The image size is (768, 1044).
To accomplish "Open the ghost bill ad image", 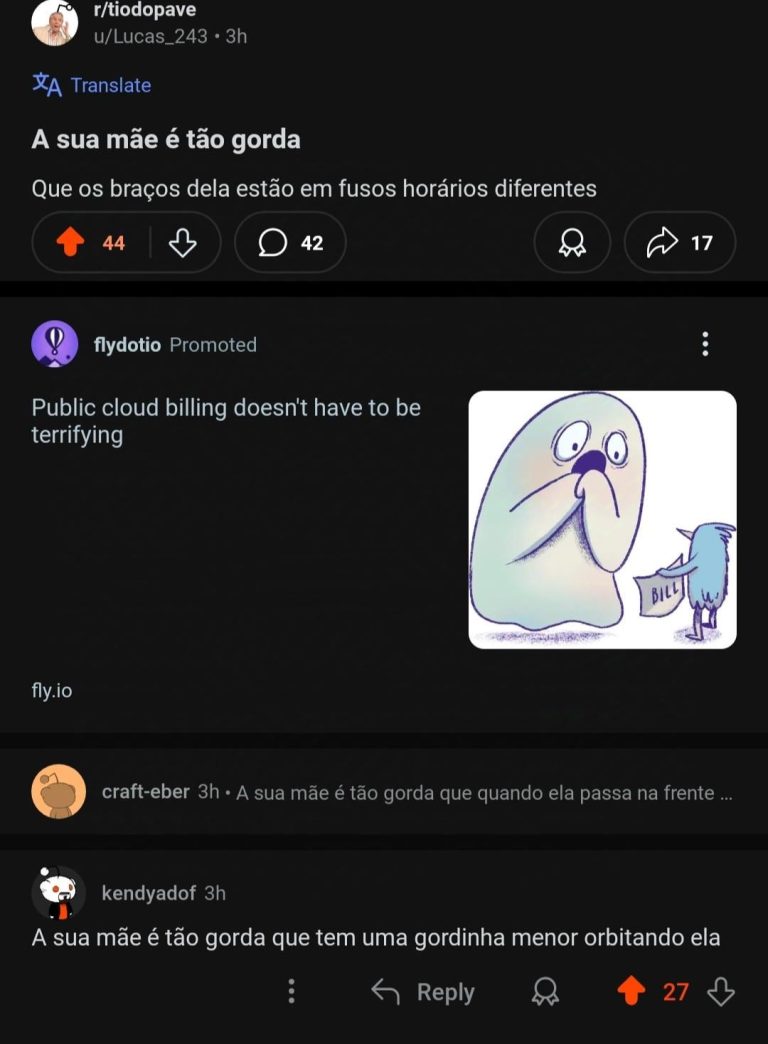I will [602, 519].
